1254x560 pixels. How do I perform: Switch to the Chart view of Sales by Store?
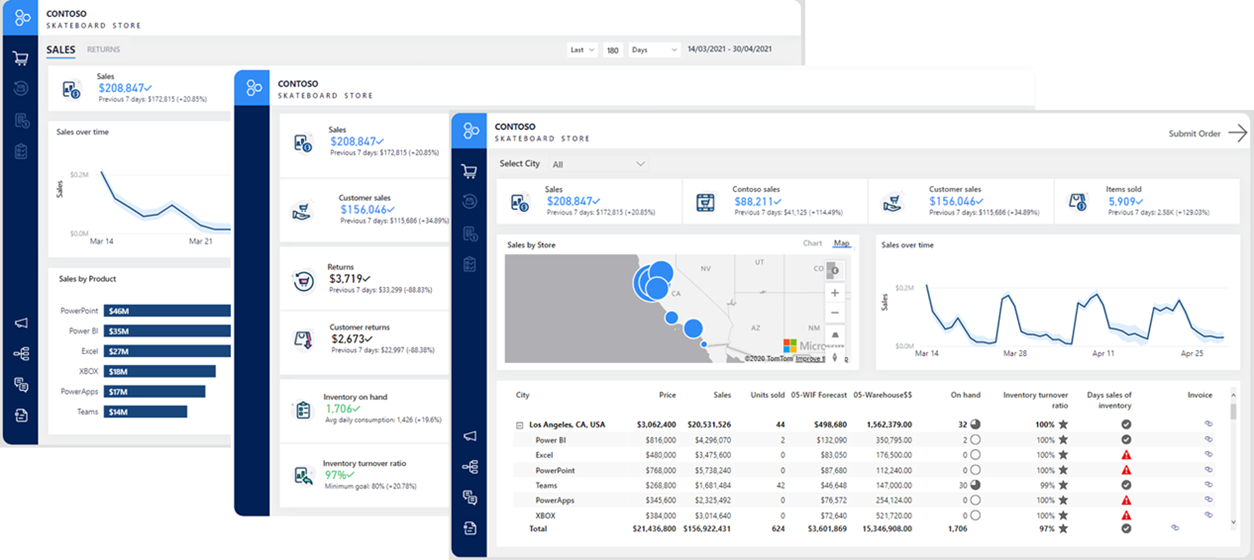tap(812, 243)
